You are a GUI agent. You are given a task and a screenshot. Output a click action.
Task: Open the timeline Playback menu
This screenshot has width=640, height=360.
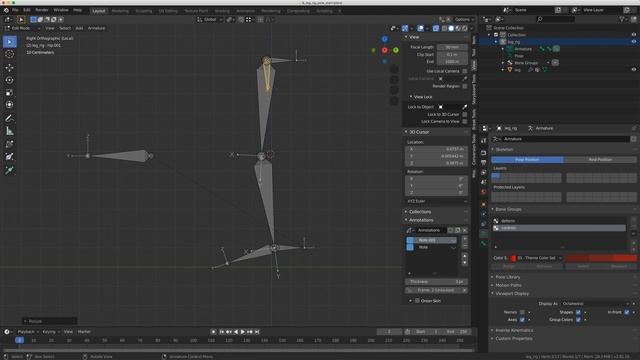tap(27, 332)
